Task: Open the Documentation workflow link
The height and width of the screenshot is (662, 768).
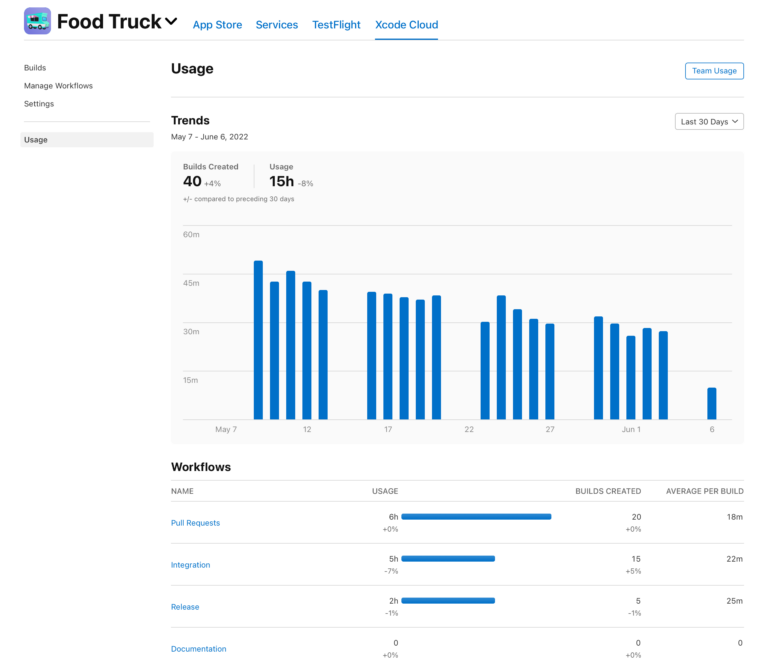Action: coord(198,649)
